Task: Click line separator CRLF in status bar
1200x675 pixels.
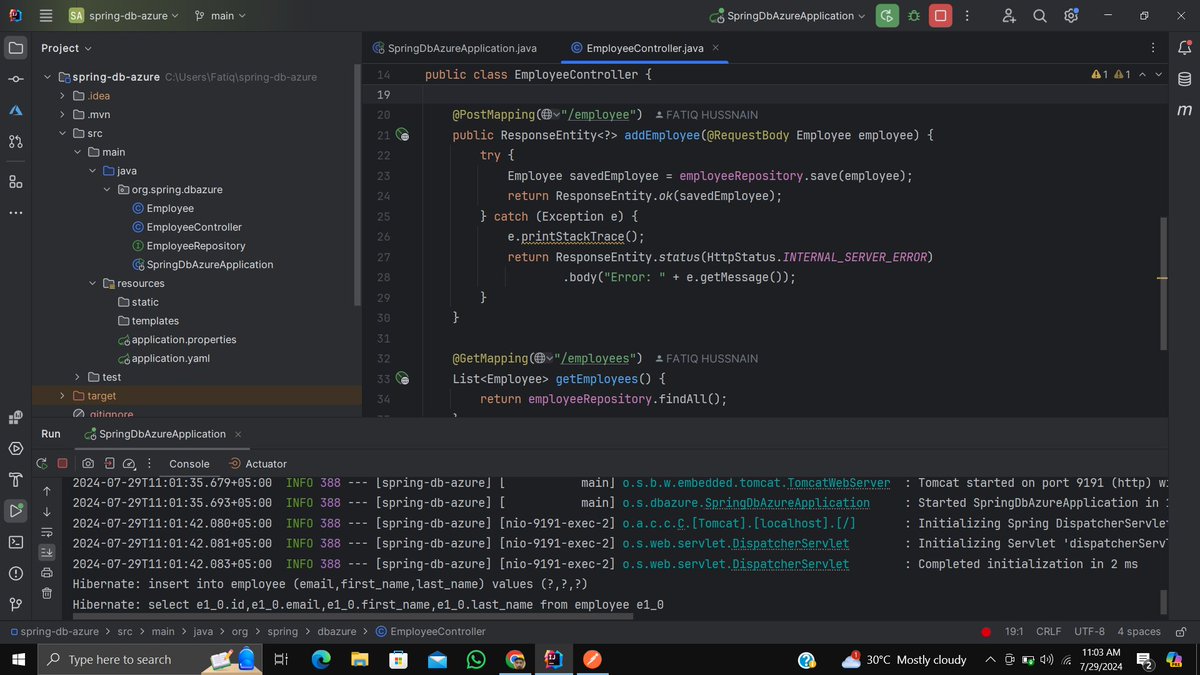Action: tap(1049, 632)
